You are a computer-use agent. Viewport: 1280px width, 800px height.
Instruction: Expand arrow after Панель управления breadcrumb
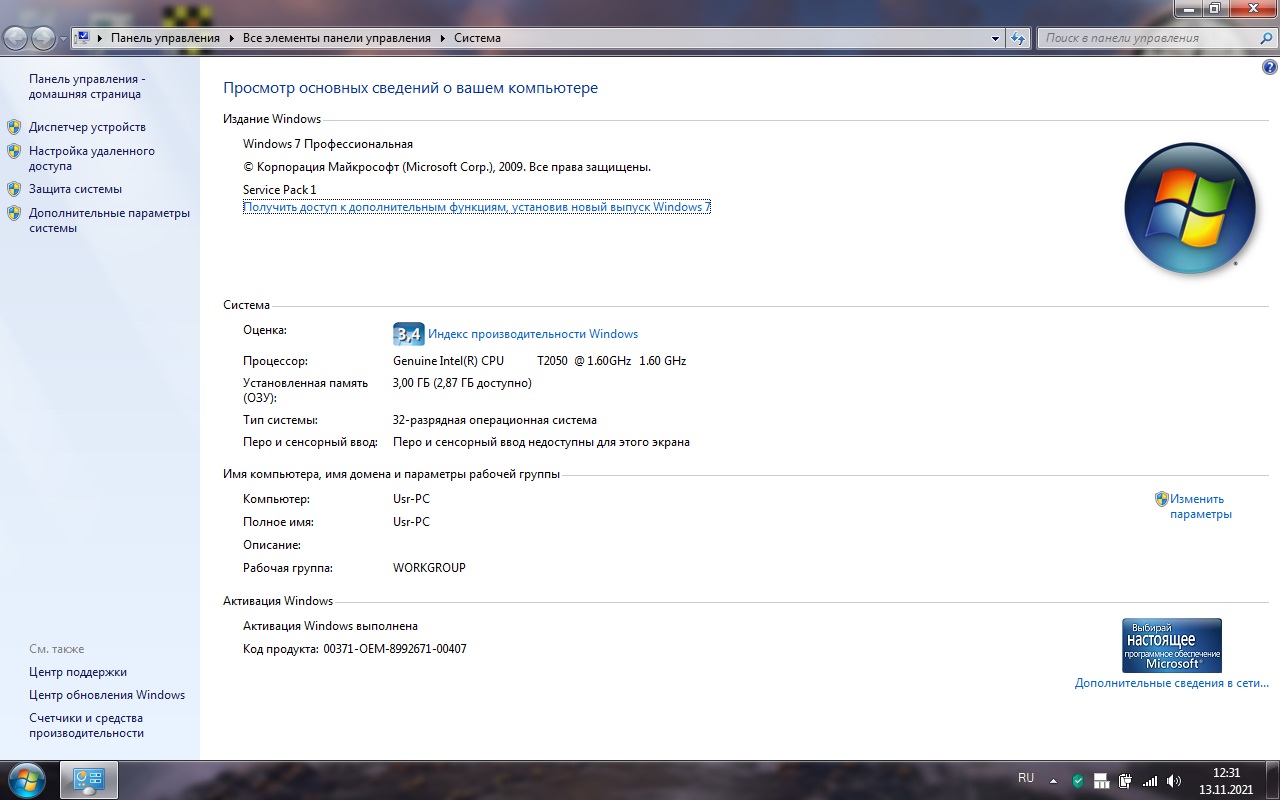[x=231, y=38]
